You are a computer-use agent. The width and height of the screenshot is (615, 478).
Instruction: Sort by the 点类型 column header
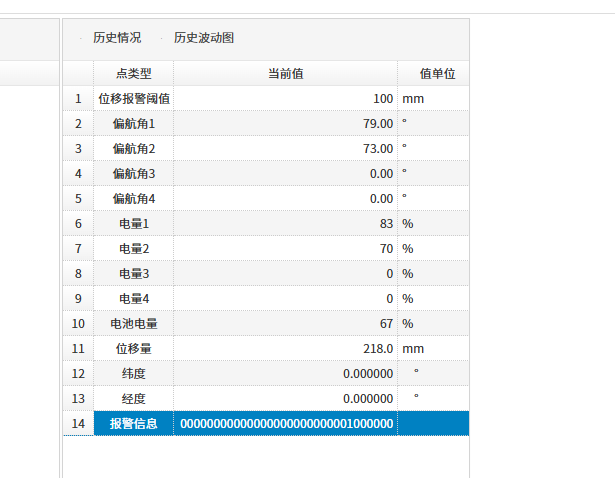click(x=133, y=73)
